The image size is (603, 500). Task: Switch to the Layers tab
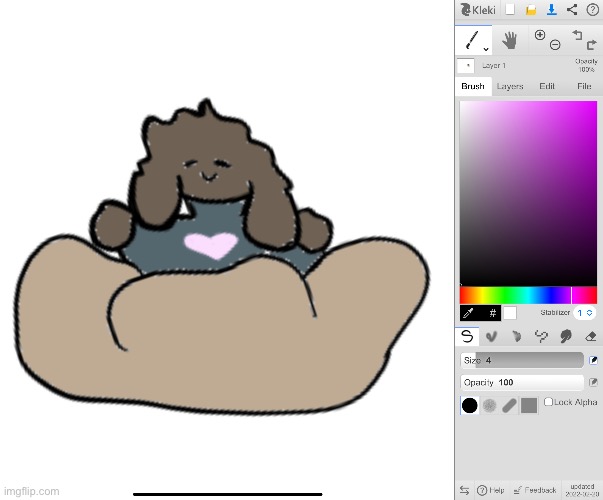point(510,86)
